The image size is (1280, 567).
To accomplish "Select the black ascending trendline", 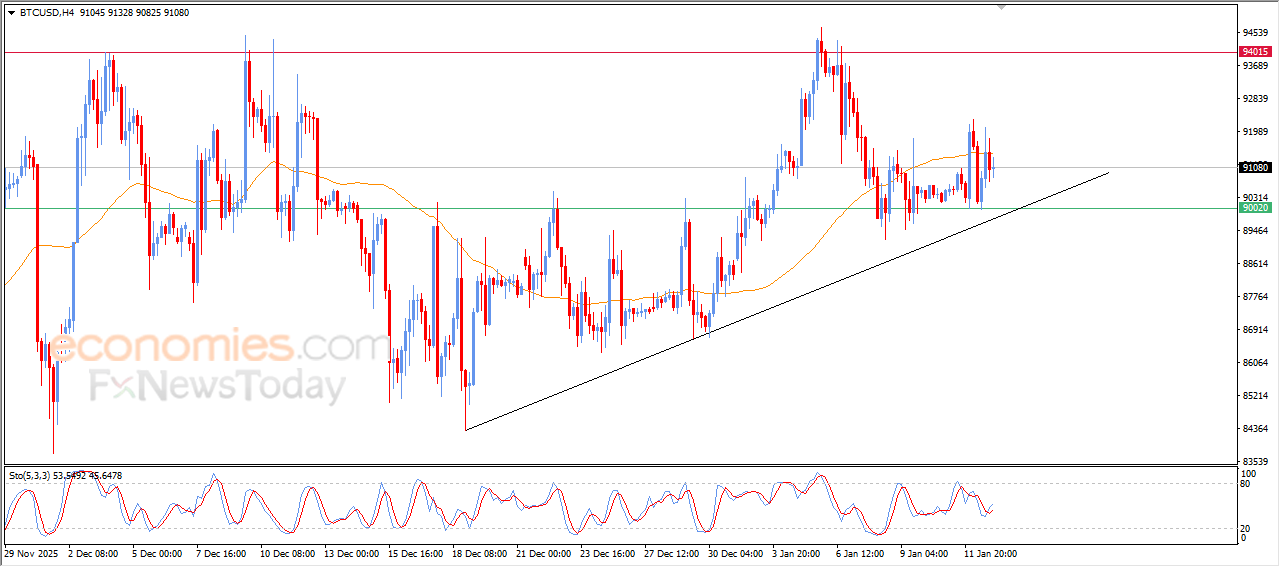I will coord(787,301).
